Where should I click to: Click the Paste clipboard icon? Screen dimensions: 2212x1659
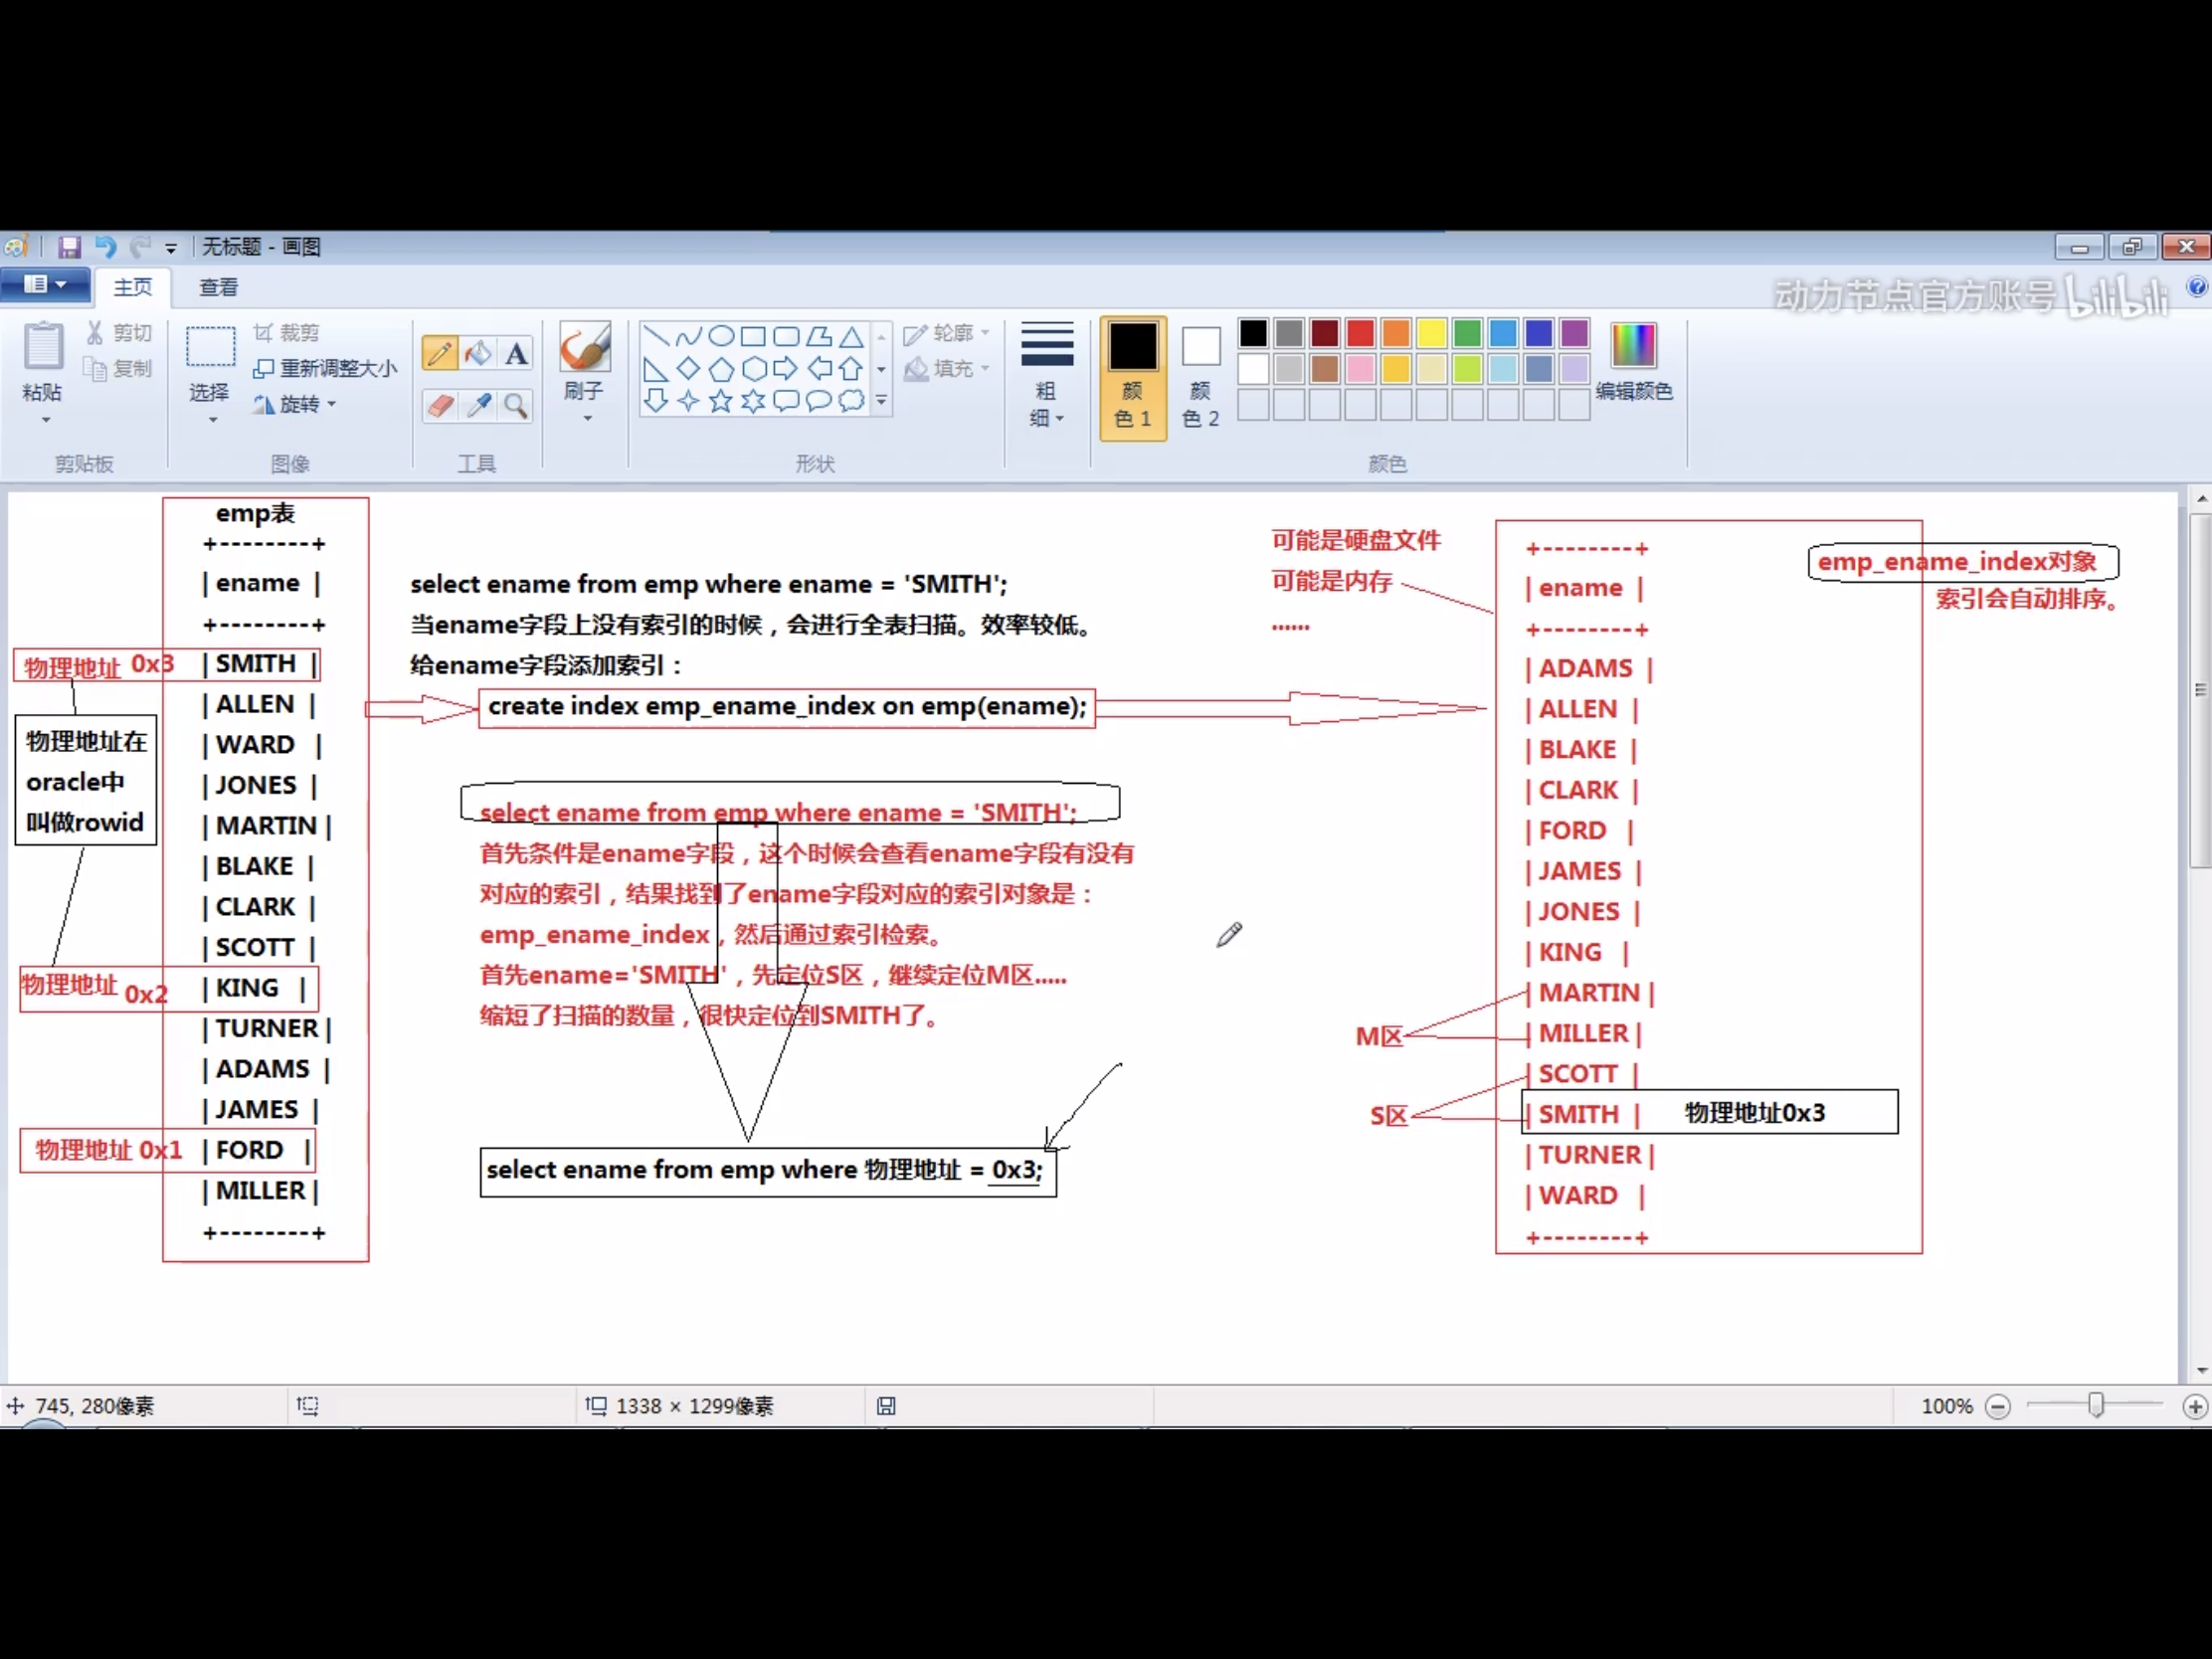pos(43,346)
